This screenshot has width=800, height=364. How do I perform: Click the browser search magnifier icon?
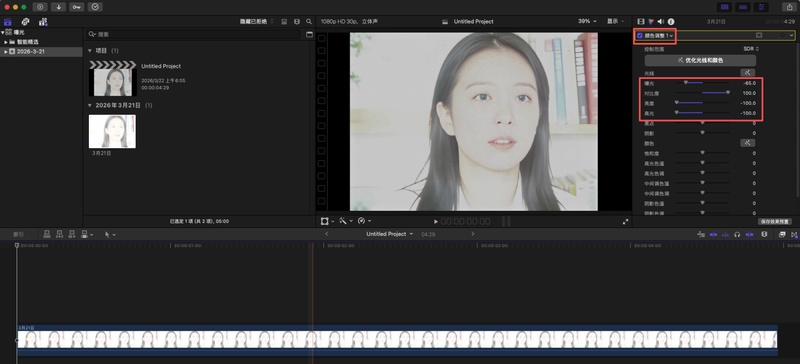pyautogui.click(x=309, y=21)
